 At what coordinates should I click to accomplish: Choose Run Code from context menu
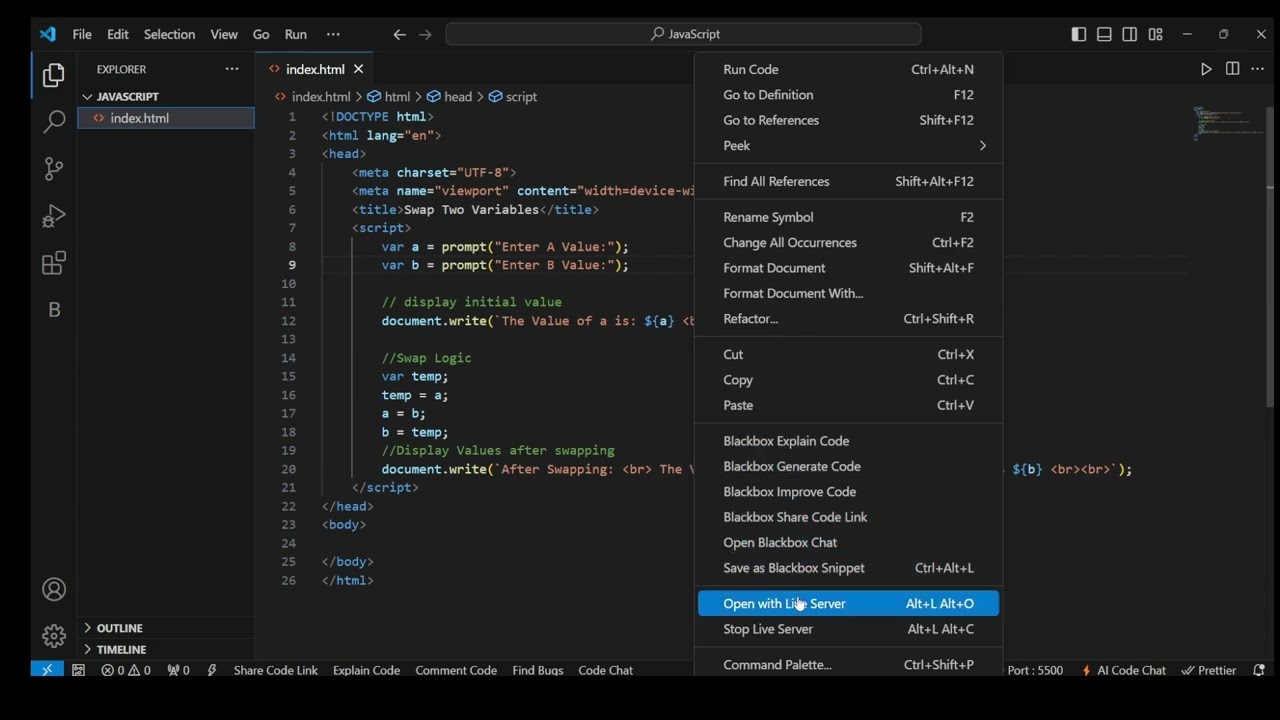pos(848,70)
